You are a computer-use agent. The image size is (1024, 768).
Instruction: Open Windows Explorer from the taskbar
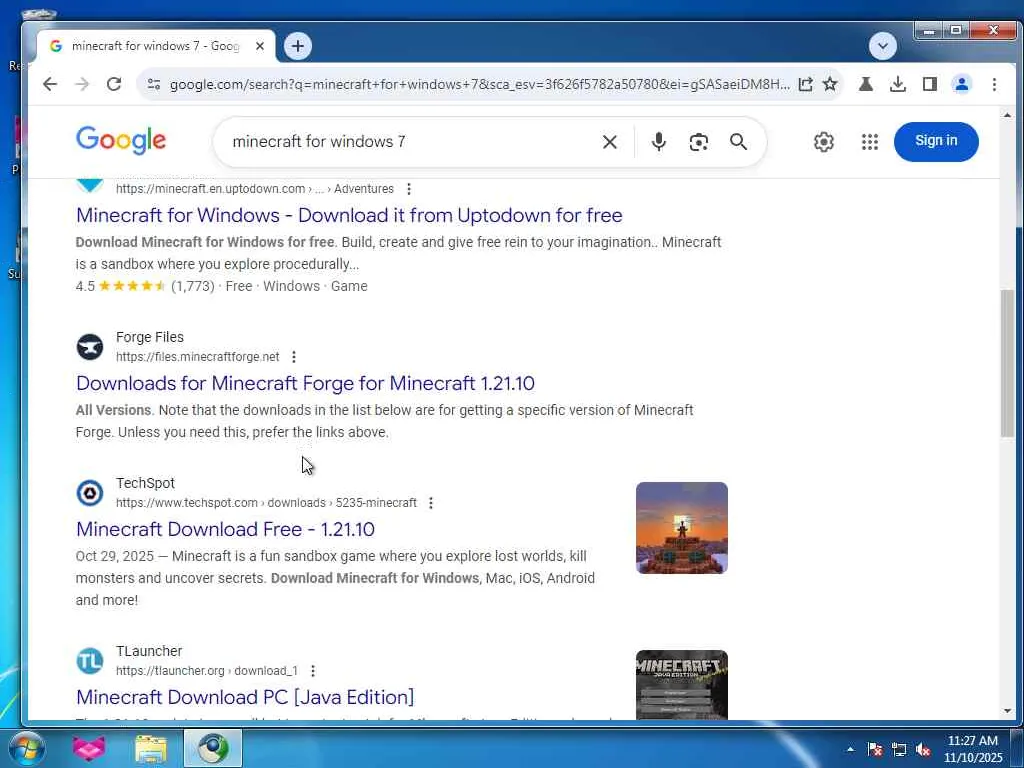[151, 748]
